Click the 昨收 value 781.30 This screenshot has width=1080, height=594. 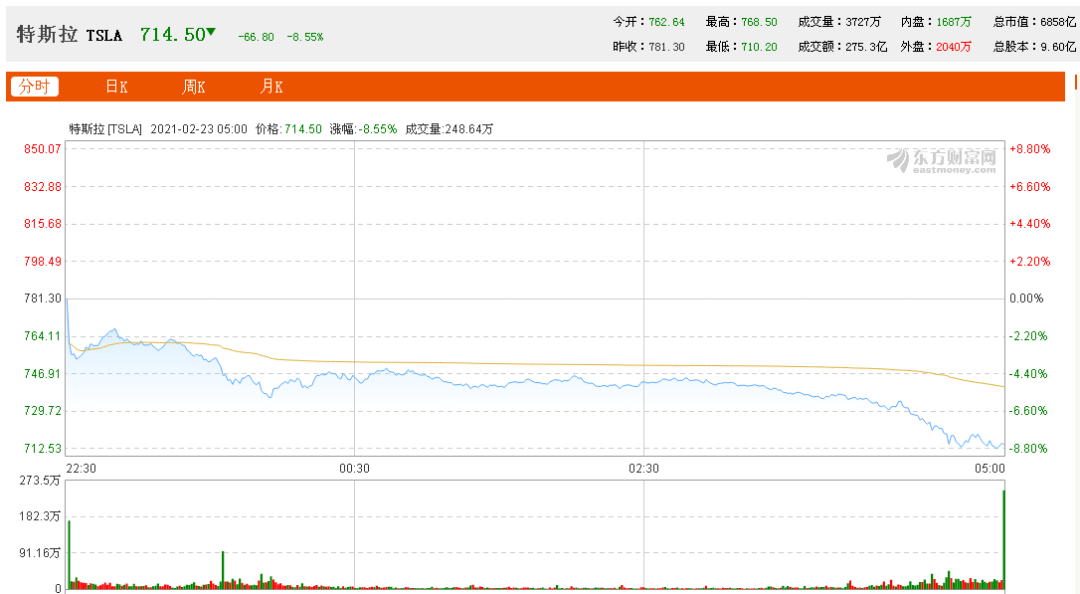point(667,47)
